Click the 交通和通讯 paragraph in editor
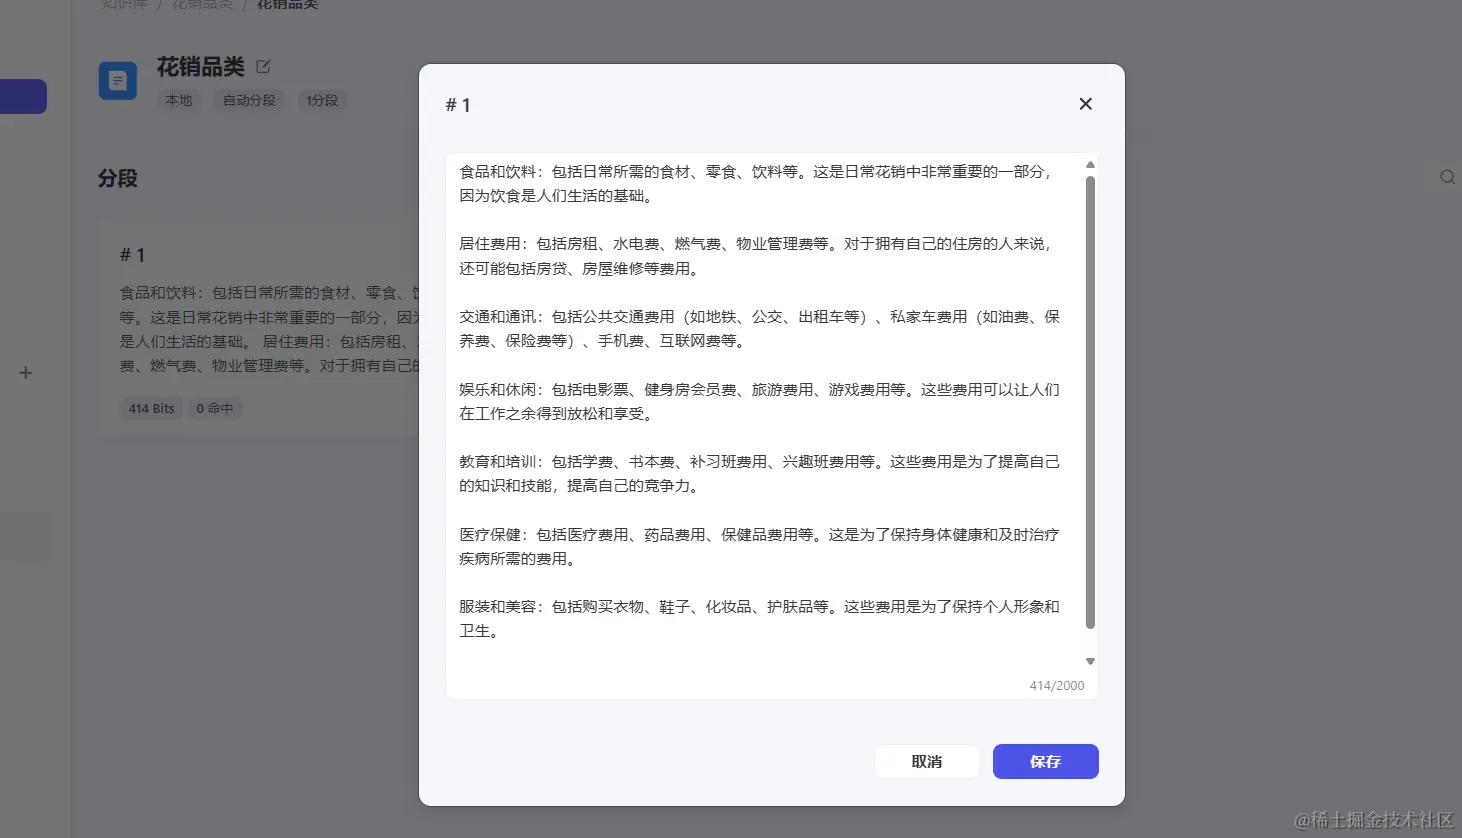 (759, 329)
